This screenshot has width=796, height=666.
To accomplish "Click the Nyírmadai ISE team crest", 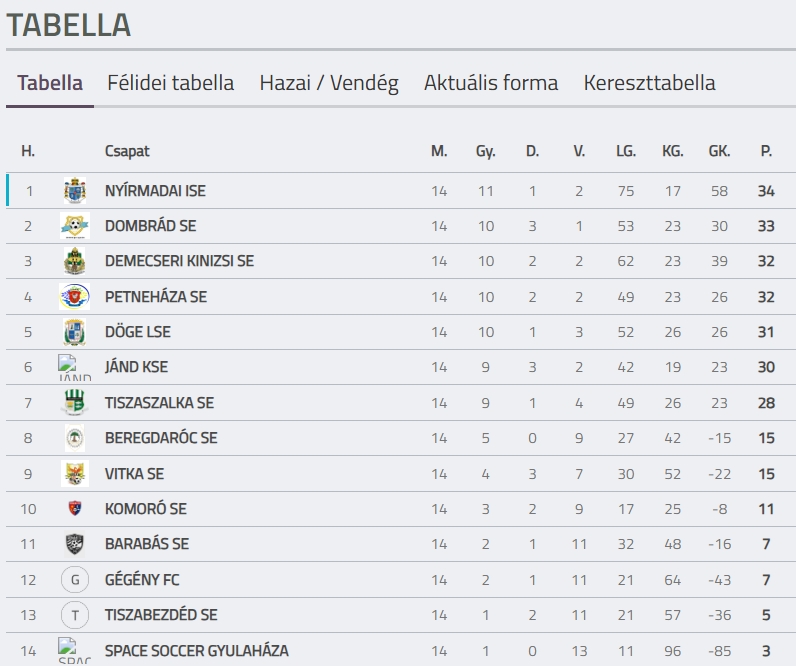I will pyautogui.click(x=75, y=191).
